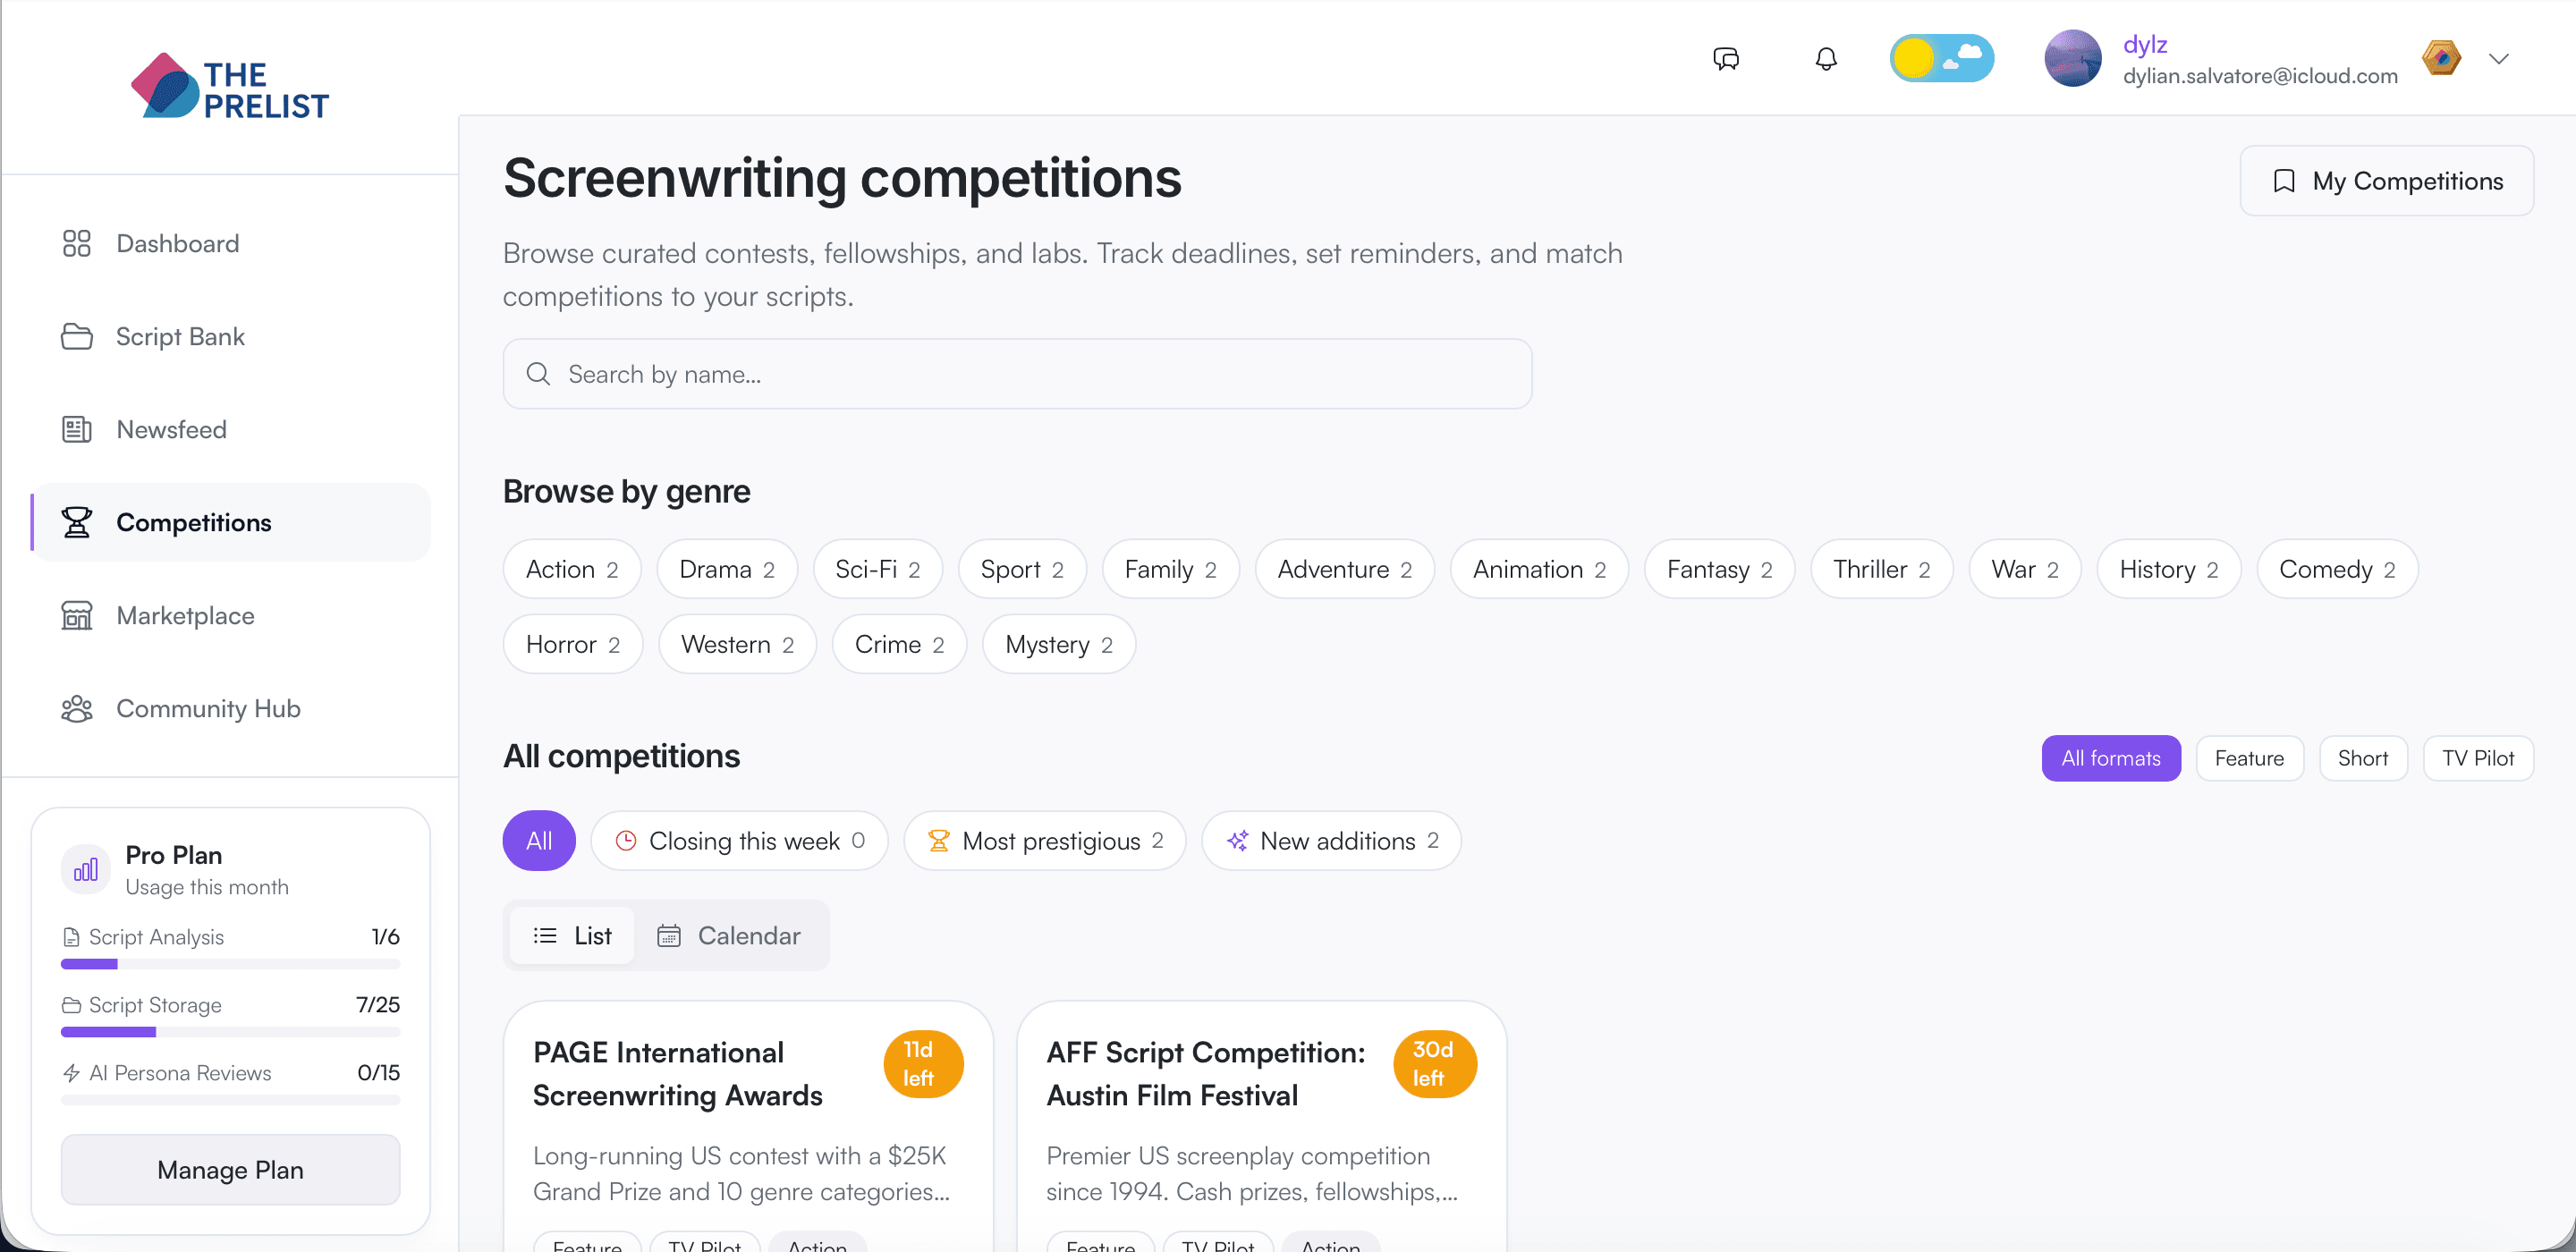Click the Script Analysis usage bar

tap(230, 964)
